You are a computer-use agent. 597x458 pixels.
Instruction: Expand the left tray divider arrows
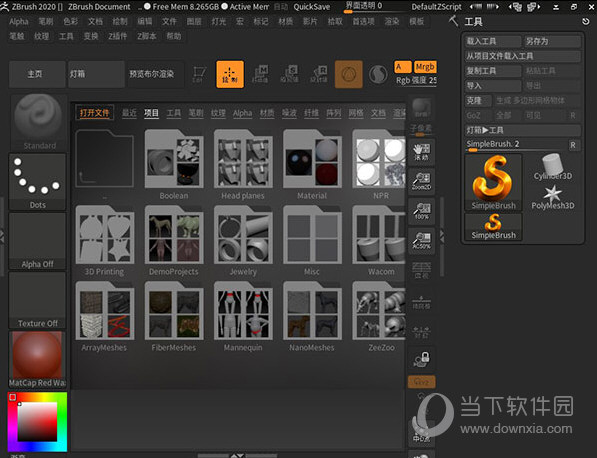[x=2, y=236]
